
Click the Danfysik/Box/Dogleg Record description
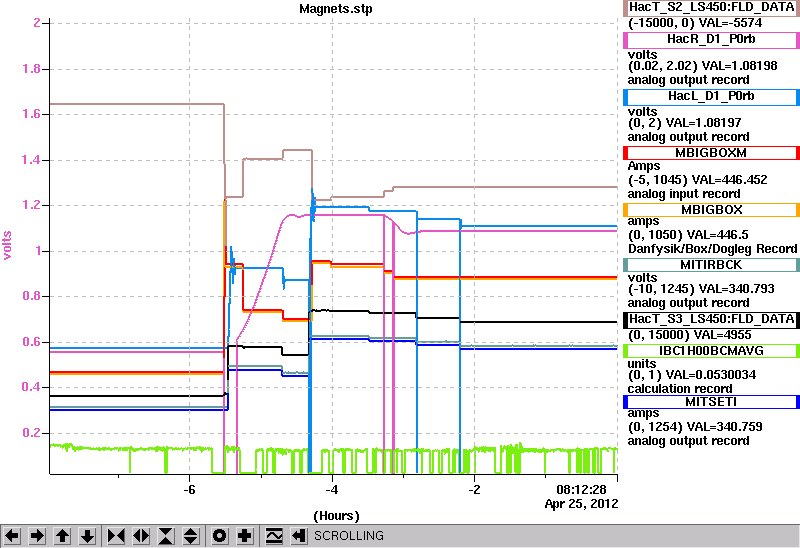pos(712,249)
